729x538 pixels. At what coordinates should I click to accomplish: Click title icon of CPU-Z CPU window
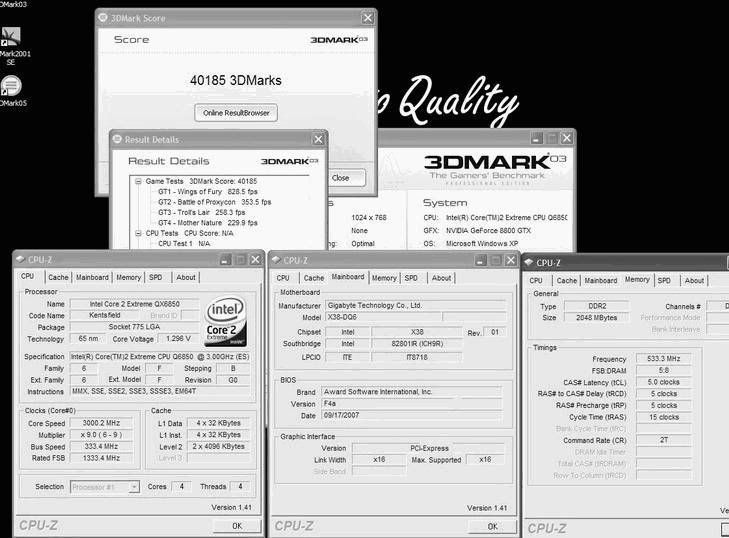point(20,259)
